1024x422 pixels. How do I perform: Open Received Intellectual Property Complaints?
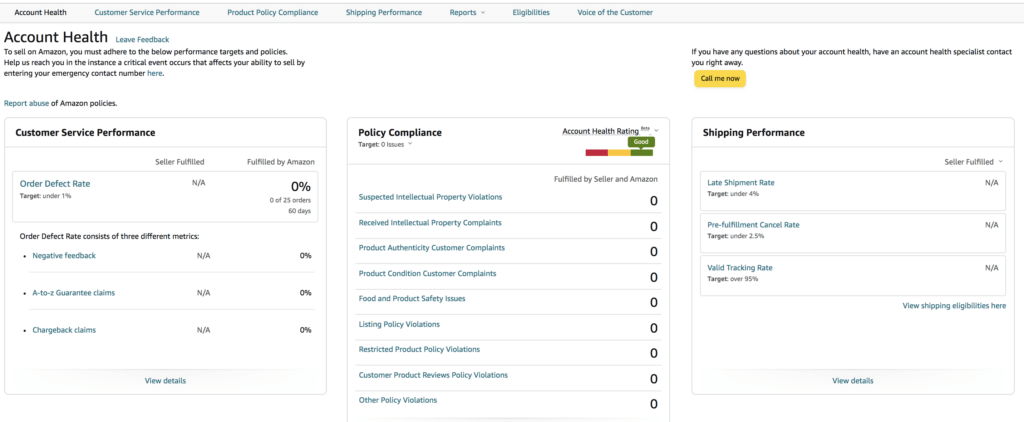(430, 222)
